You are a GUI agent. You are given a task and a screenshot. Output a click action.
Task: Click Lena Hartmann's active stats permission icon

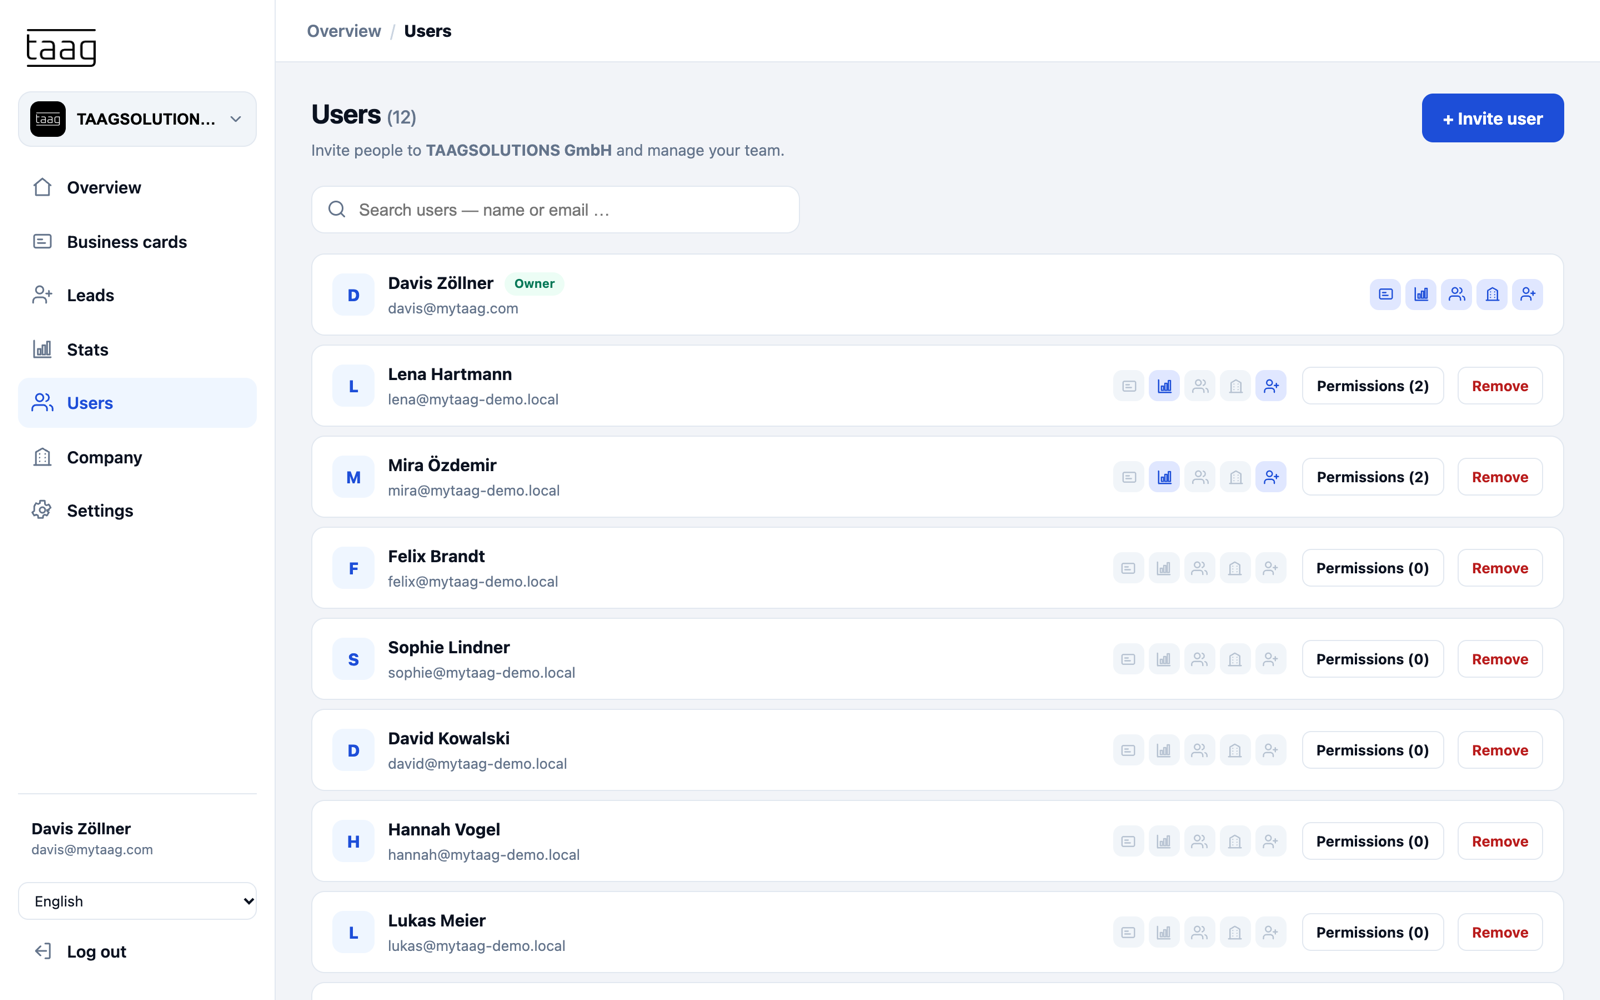(1165, 386)
